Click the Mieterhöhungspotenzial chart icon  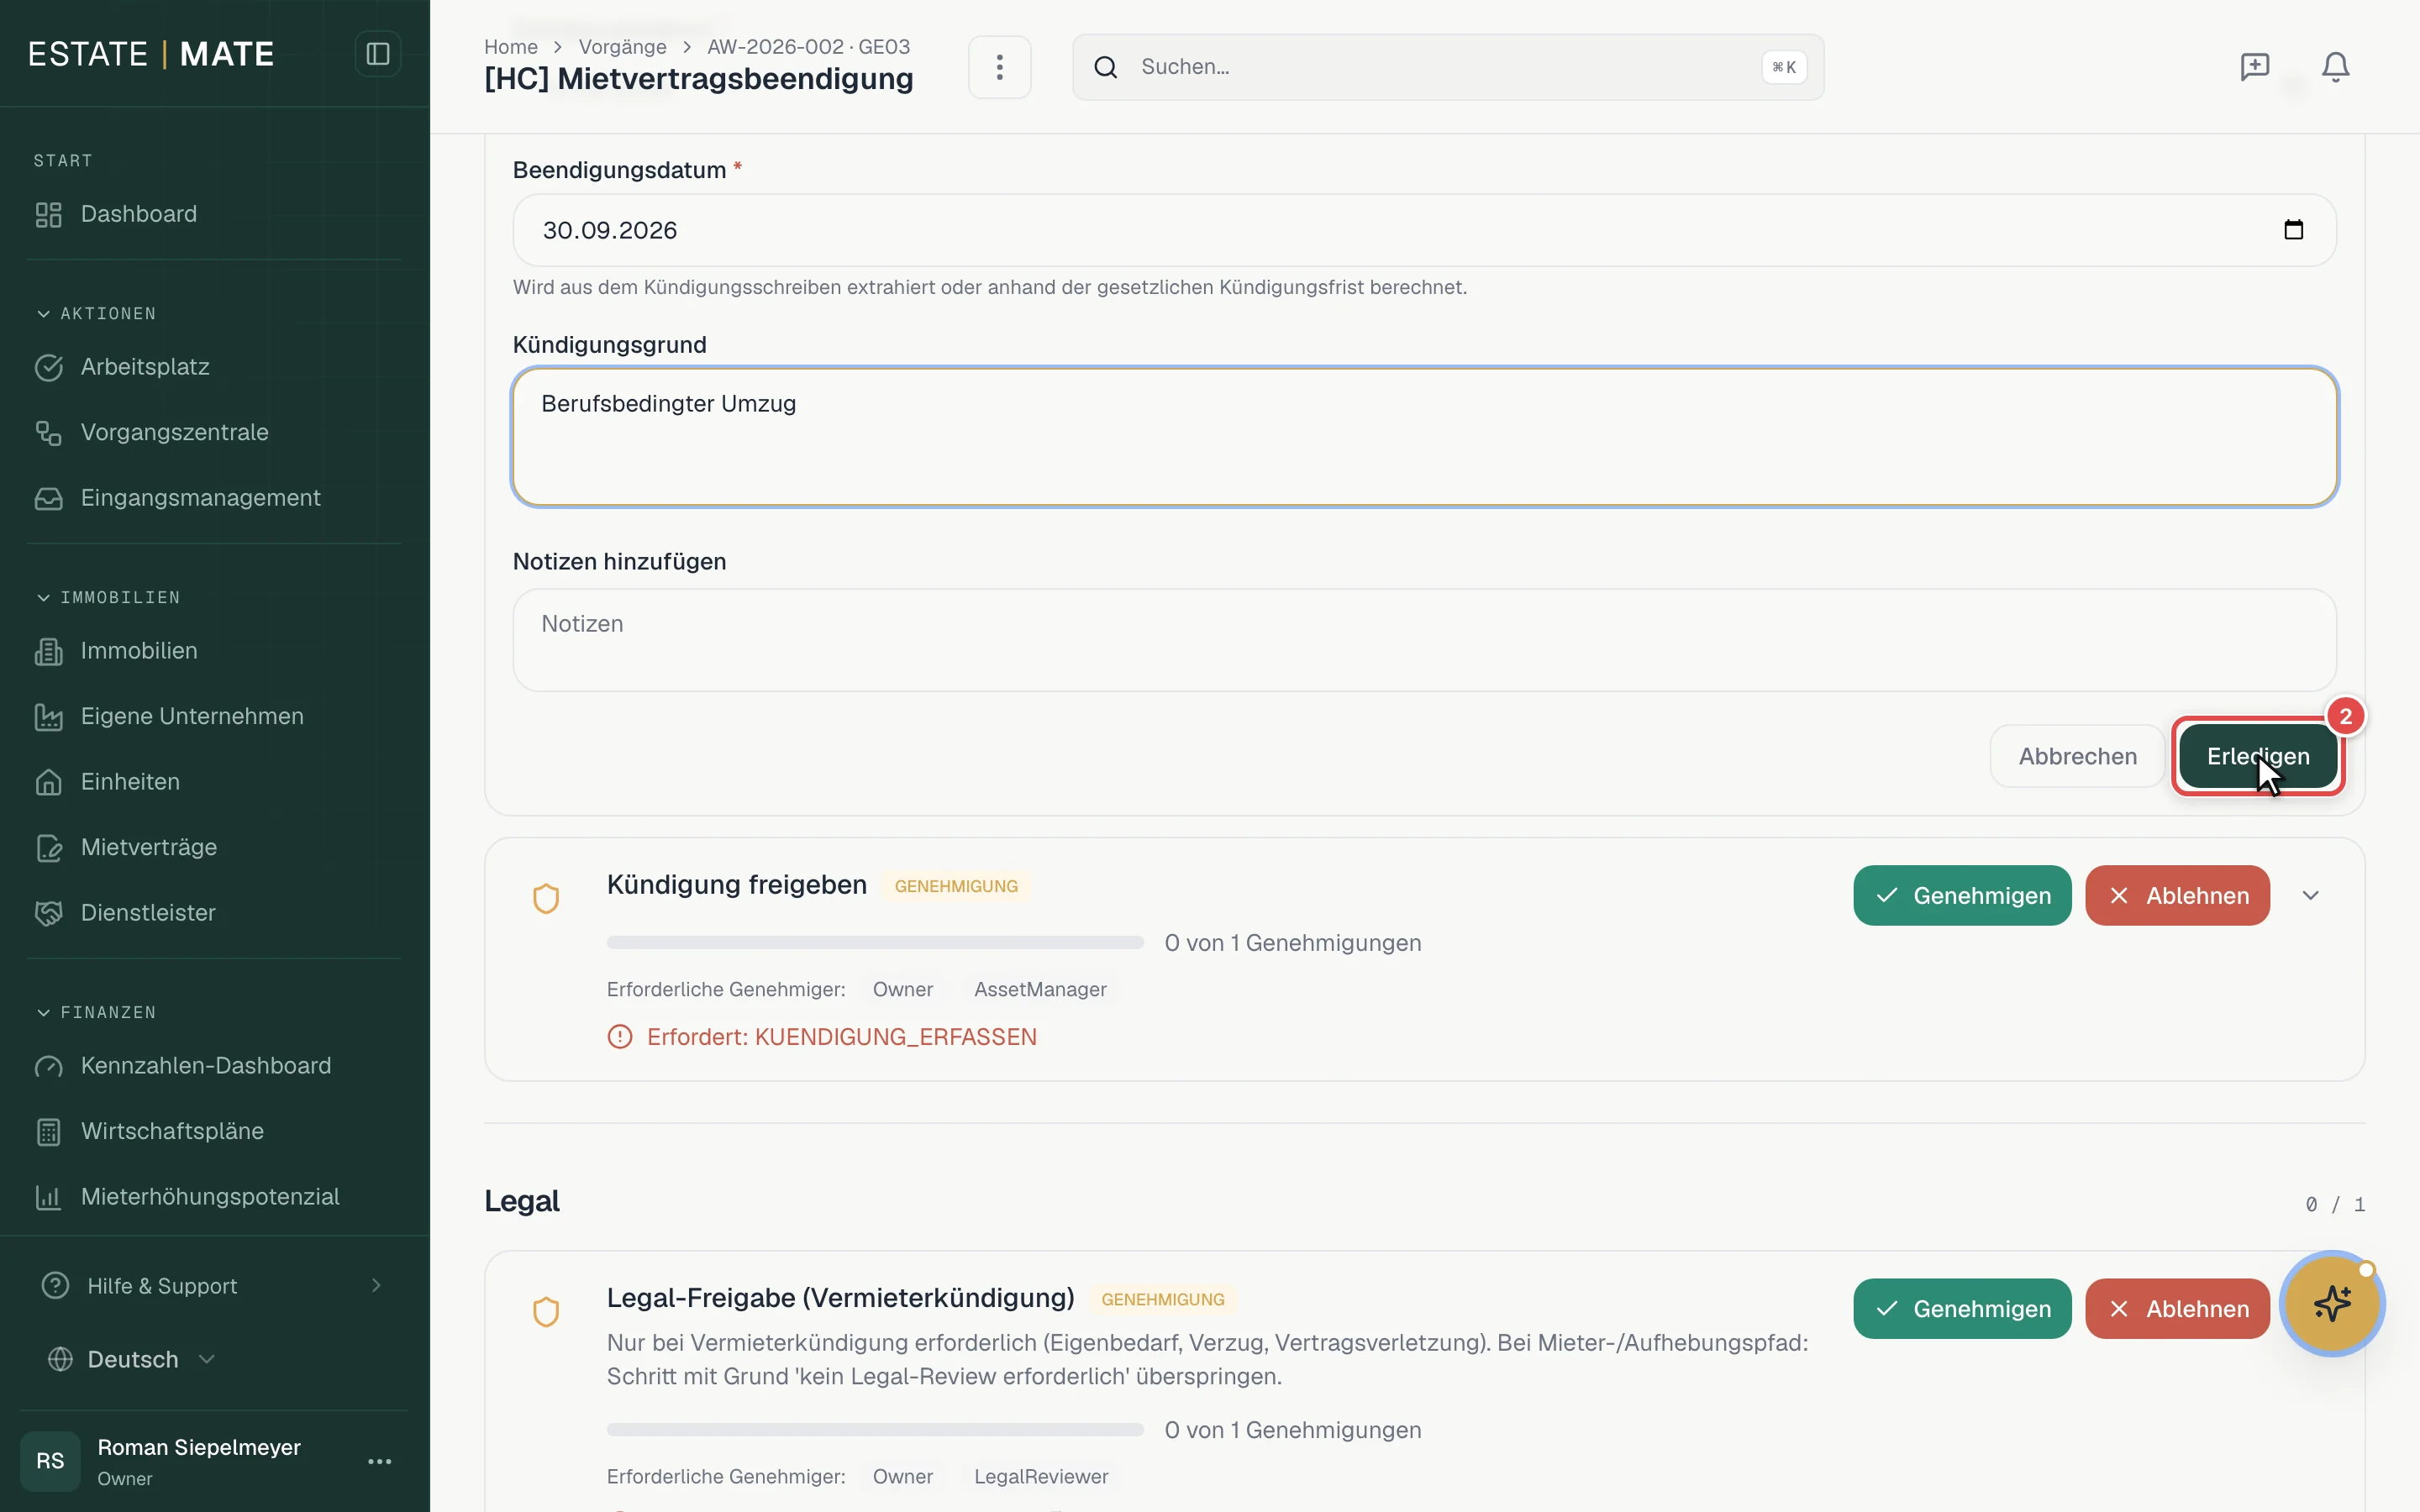[48, 1197]
